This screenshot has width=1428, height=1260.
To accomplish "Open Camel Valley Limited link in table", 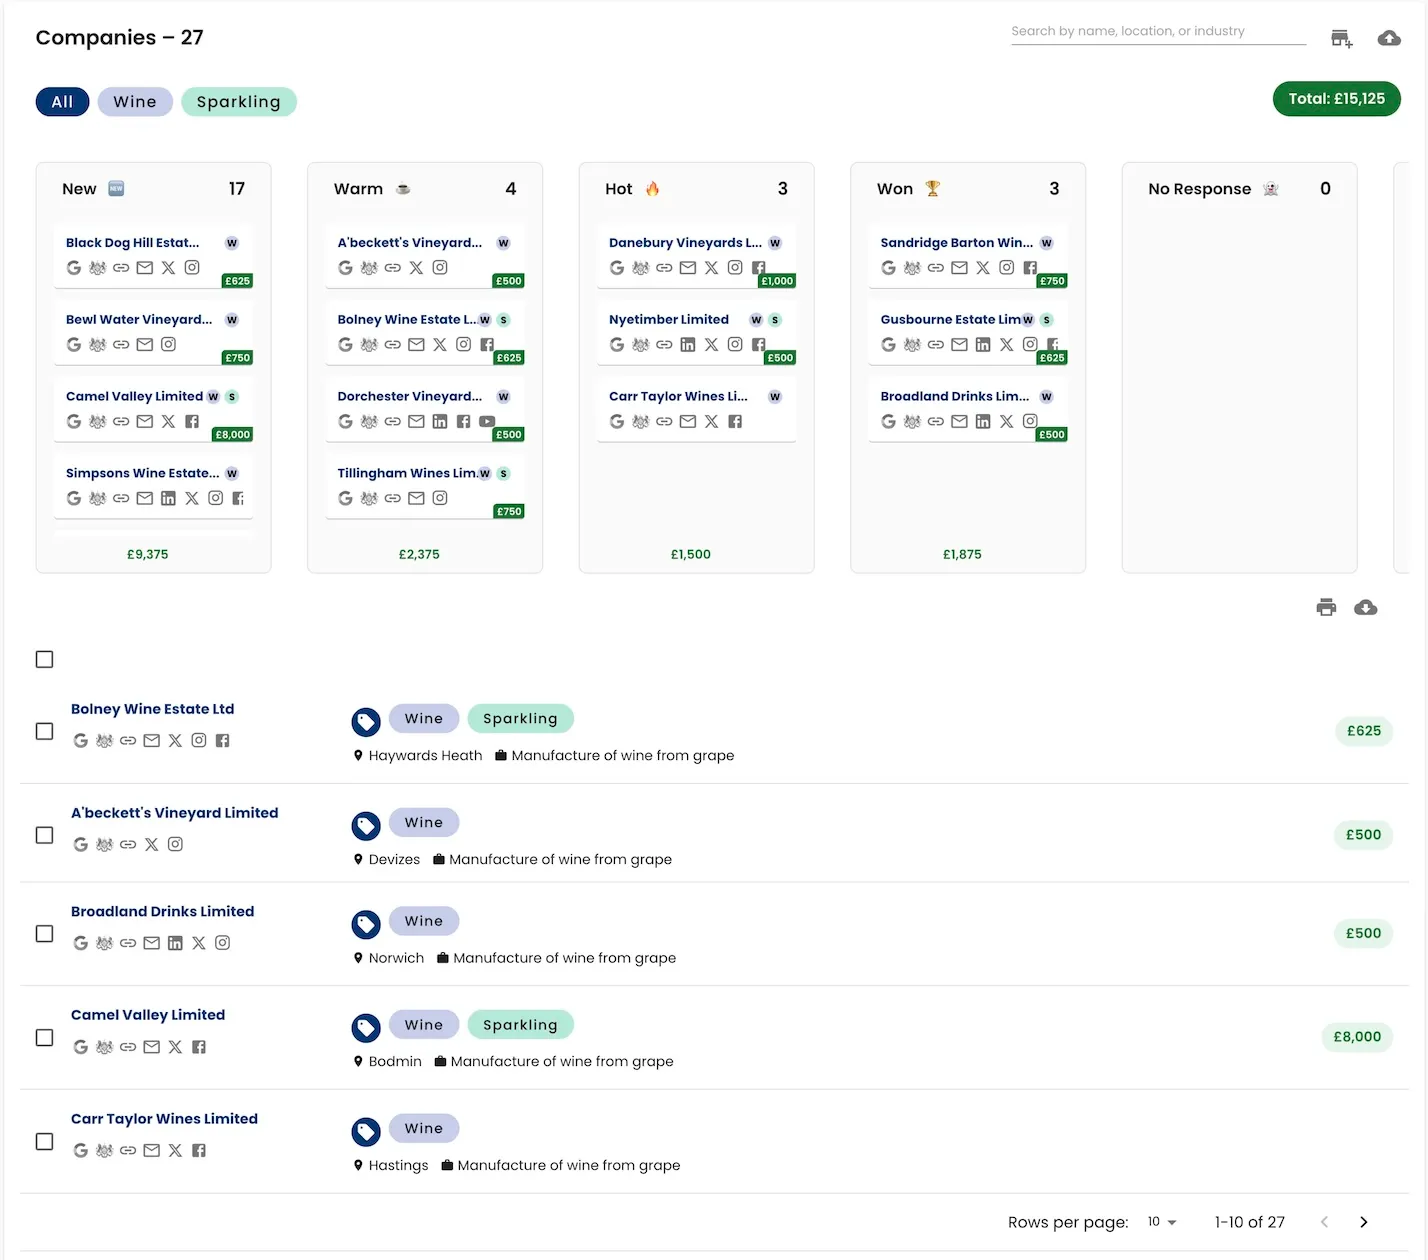I will [148, 1015].
